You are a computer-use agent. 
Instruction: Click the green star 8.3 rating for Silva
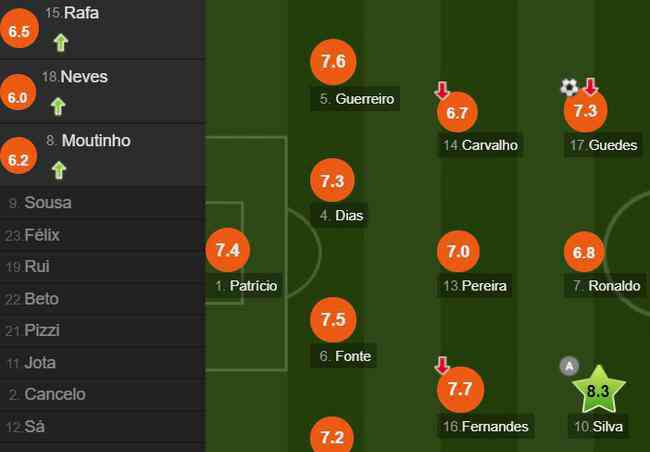(x=598, y=389)
